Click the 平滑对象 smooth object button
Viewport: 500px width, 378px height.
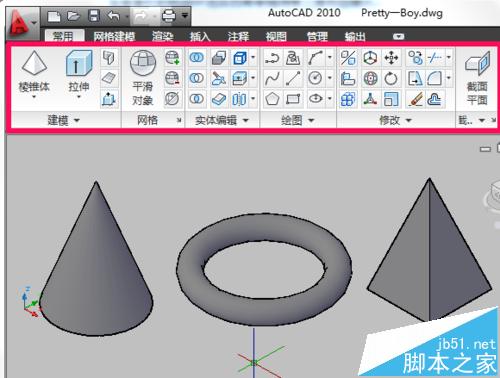[143, 78]
